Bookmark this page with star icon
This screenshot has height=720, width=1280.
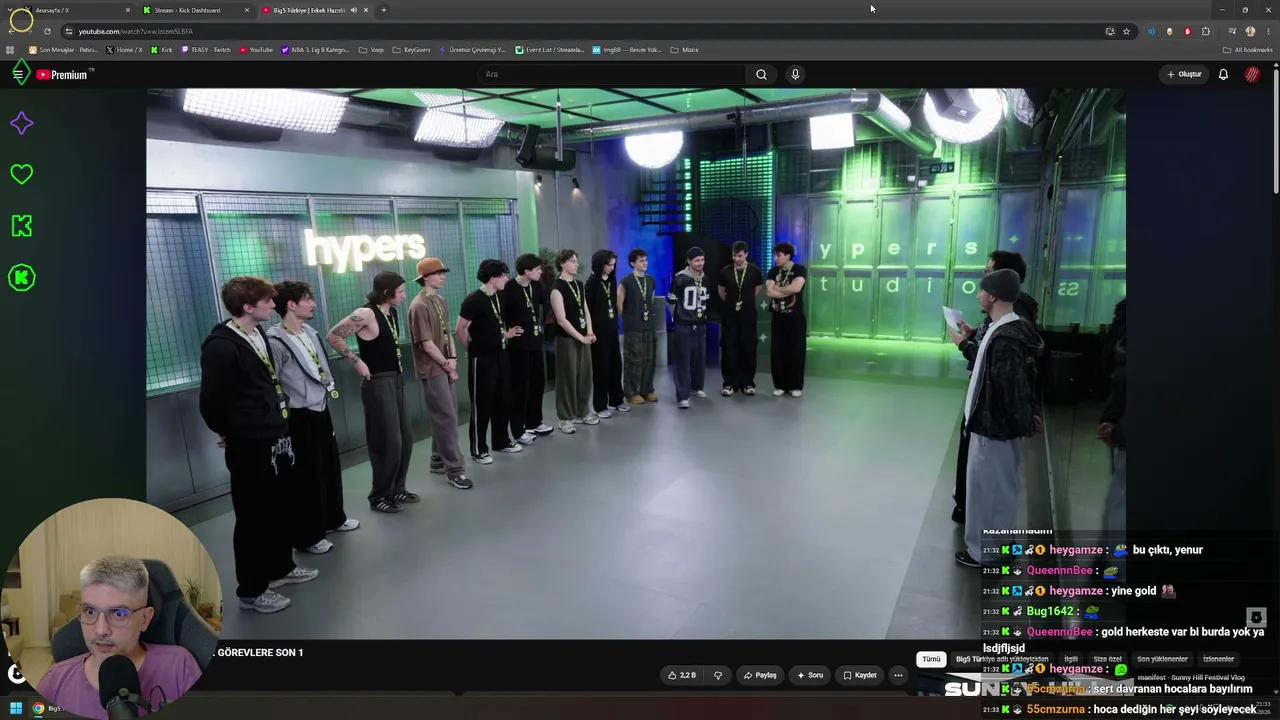click(1126, 31)
